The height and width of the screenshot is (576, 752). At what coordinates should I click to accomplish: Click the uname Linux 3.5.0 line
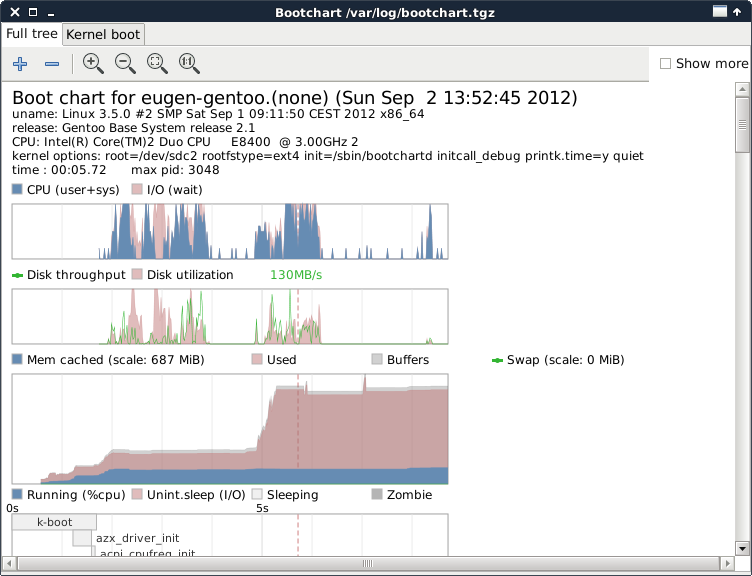pyautogui.click(x=218, y=114)
